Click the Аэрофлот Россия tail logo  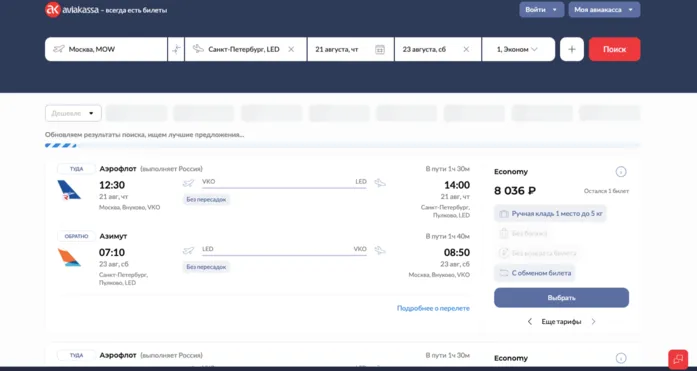click(69, 190)
